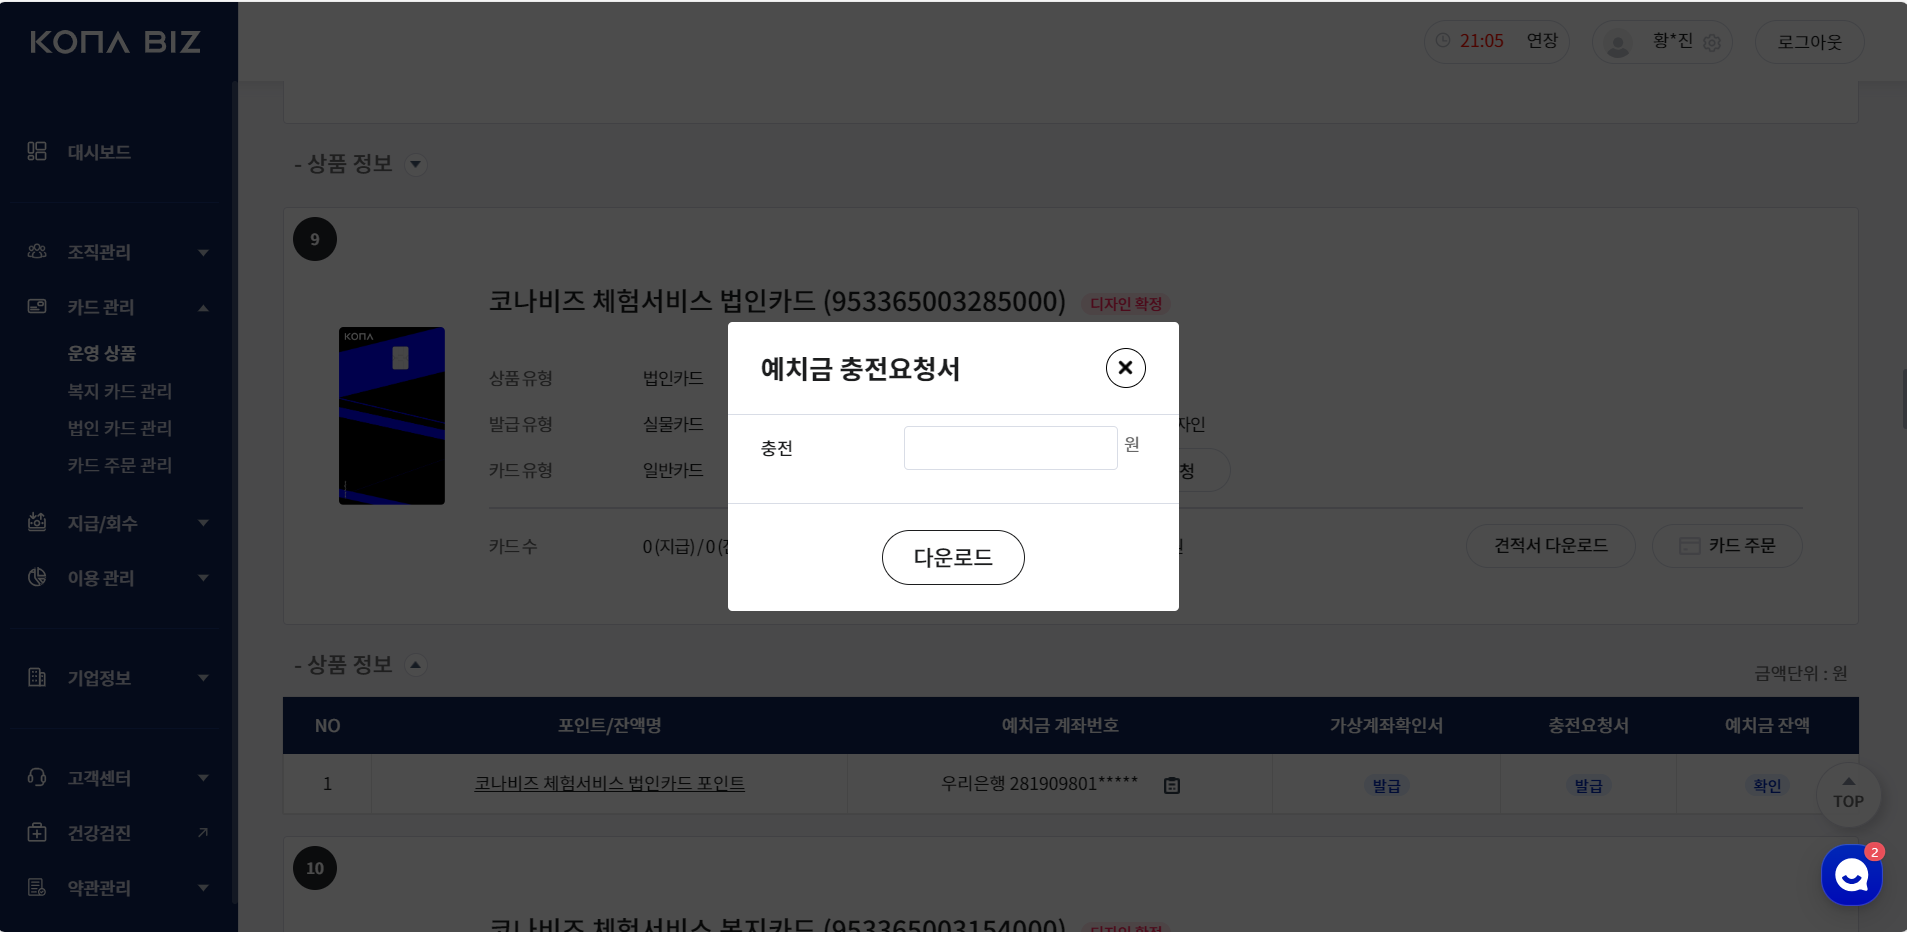Expand the 기업정보 sidebar menu
This screenshot has width=1907, height=932.
(x=203, y=678)
